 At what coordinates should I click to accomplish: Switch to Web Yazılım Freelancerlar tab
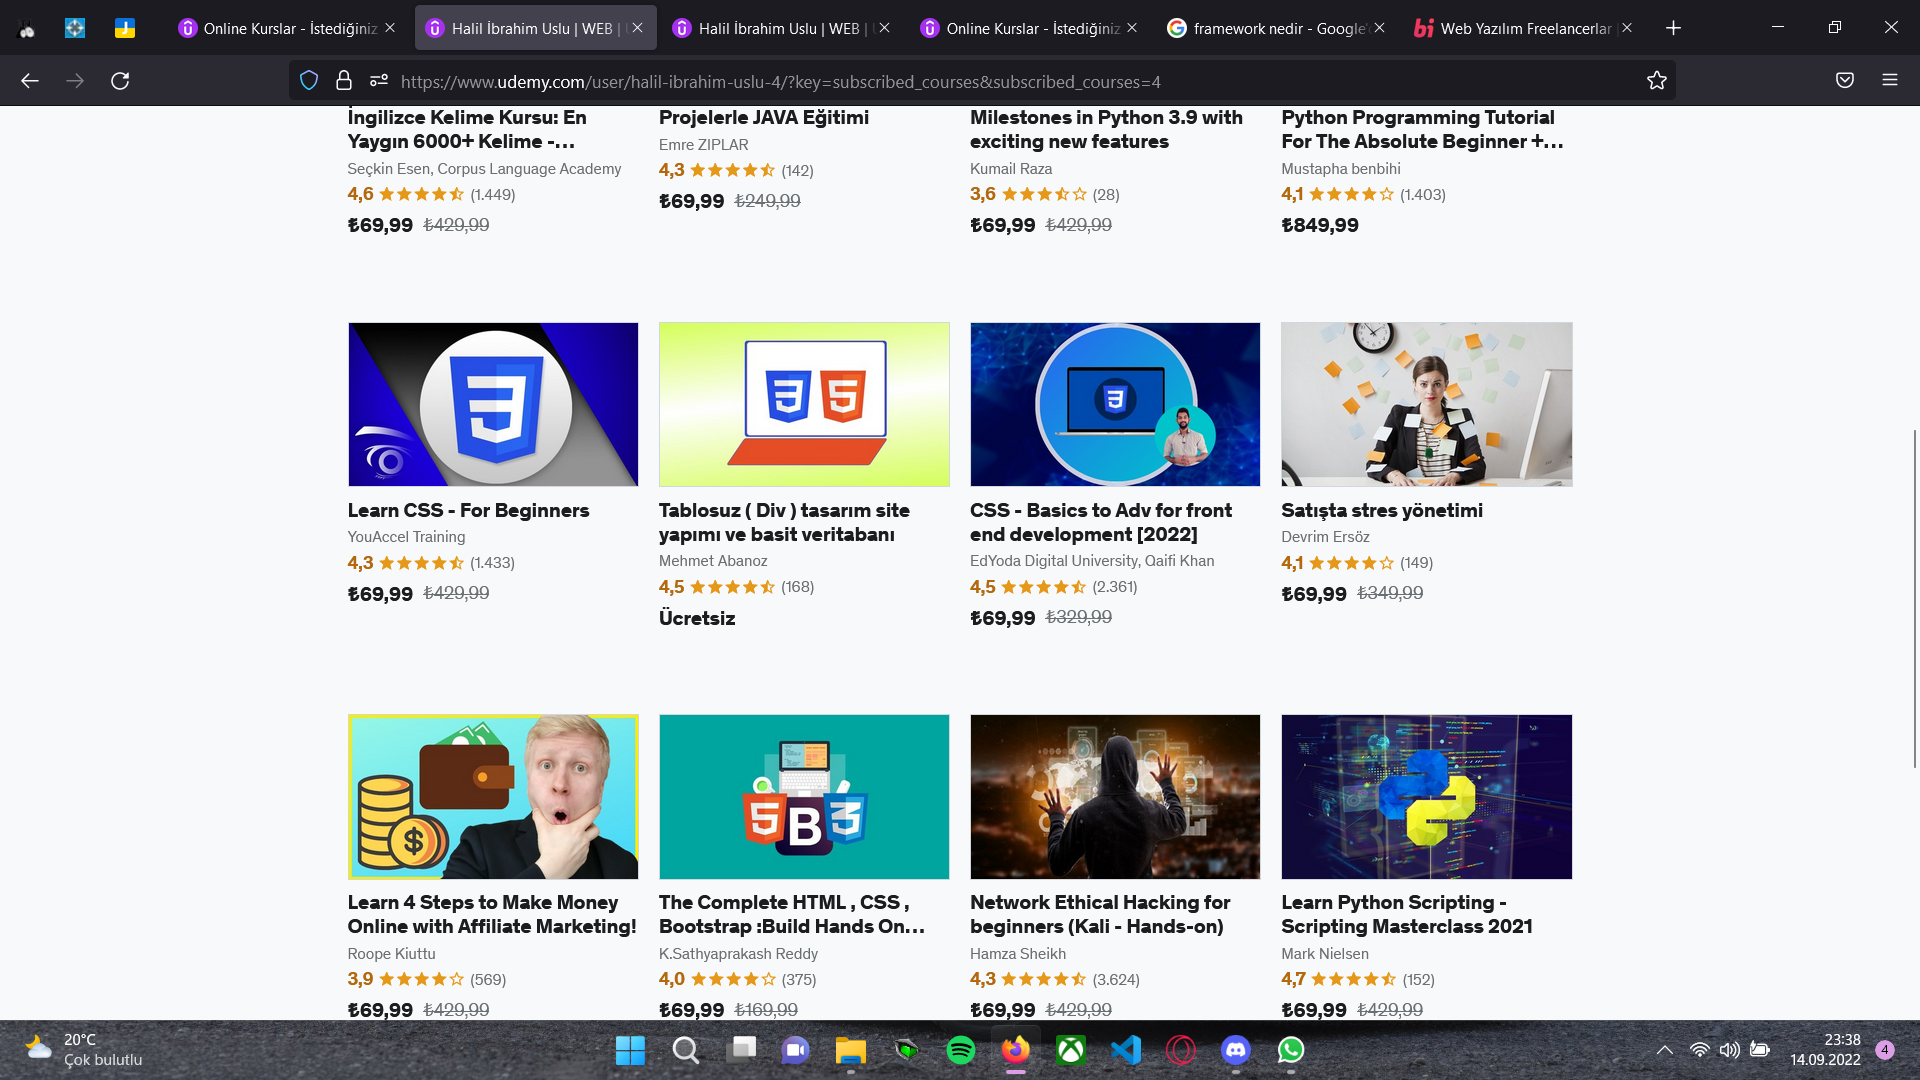tap(1524, 28)
